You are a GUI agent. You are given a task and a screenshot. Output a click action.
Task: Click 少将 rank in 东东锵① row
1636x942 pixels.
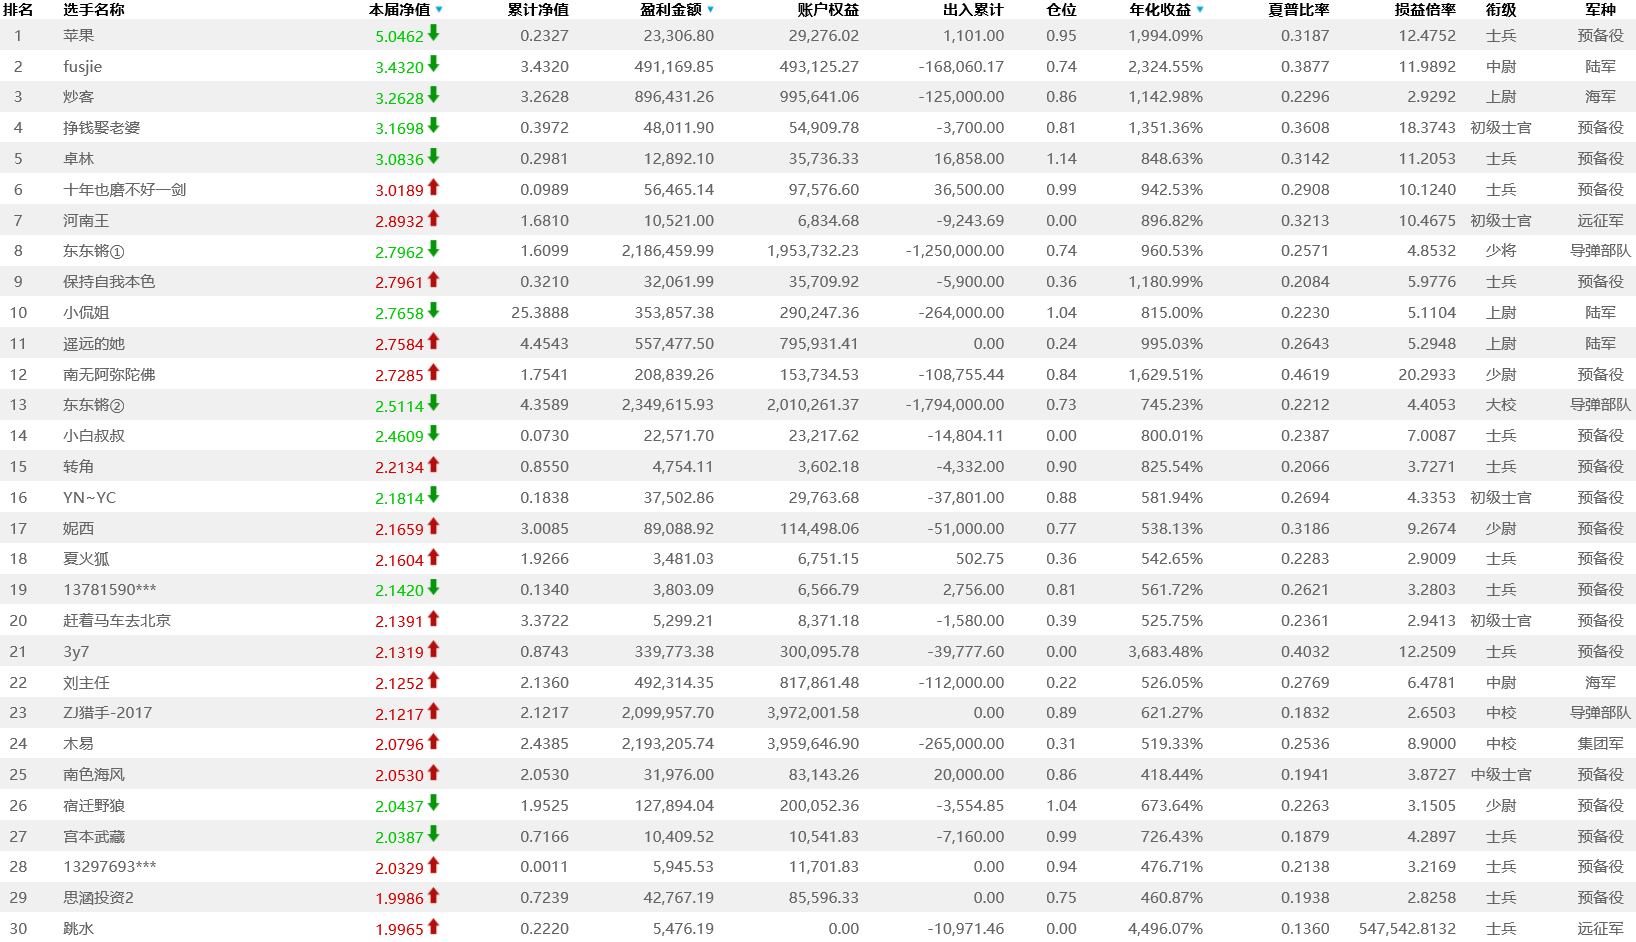click(1501, 251)
